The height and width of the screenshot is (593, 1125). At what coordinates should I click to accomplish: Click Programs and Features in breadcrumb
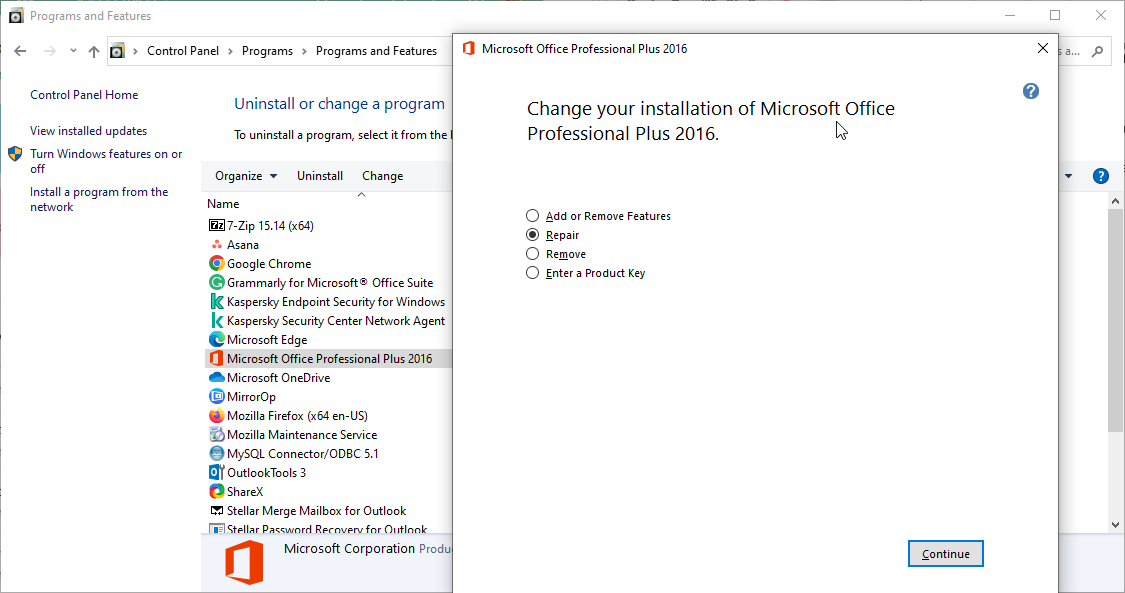(x=376, y=51)
